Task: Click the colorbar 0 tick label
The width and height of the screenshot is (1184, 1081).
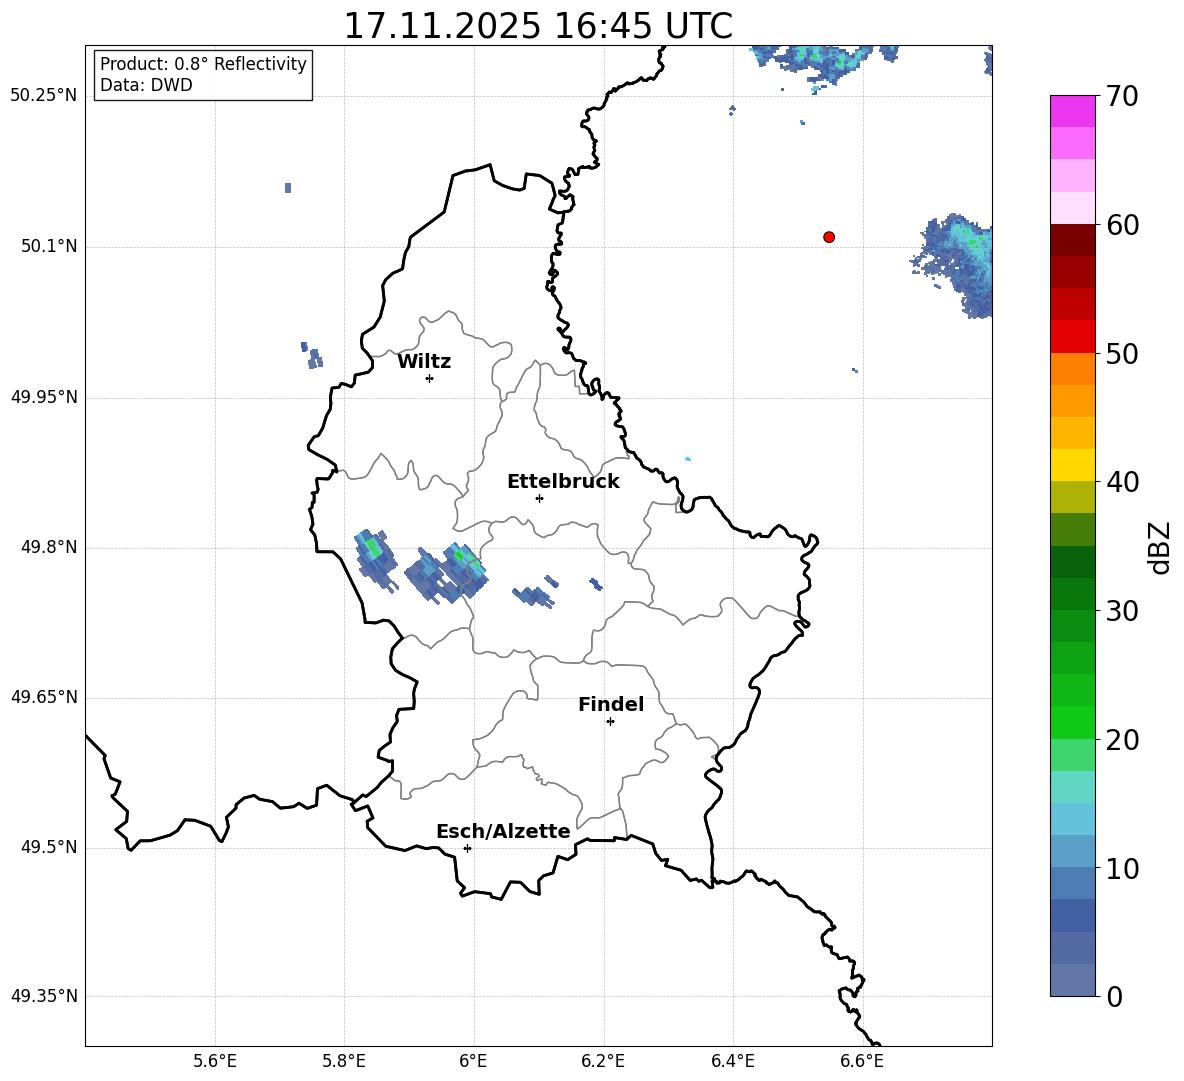Action: 1115,997
